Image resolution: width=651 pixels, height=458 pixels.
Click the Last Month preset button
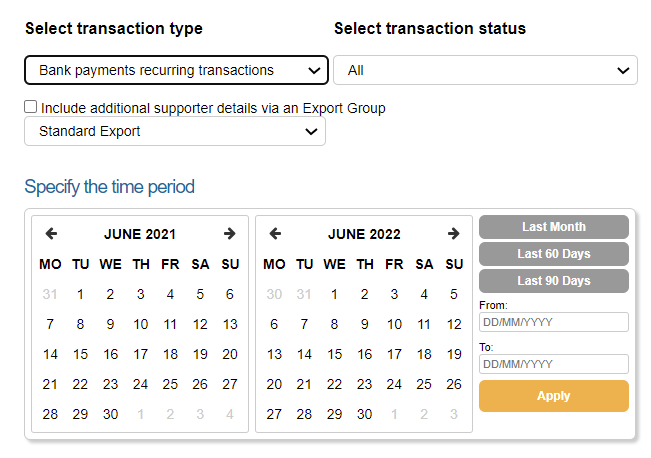point(553,227)
